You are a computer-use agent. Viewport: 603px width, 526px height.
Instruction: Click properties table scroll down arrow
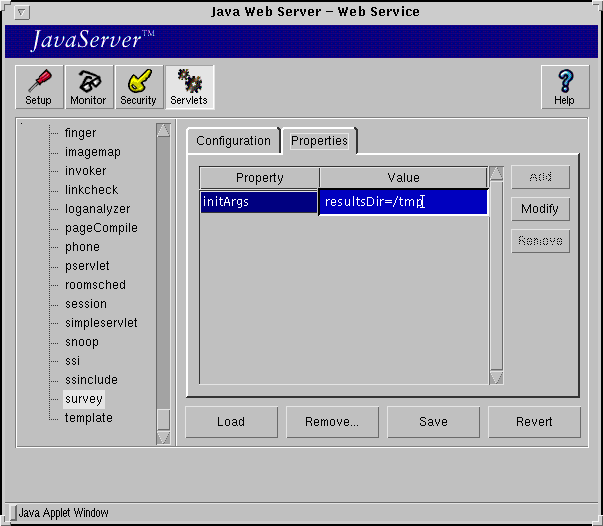coord(496,377)
